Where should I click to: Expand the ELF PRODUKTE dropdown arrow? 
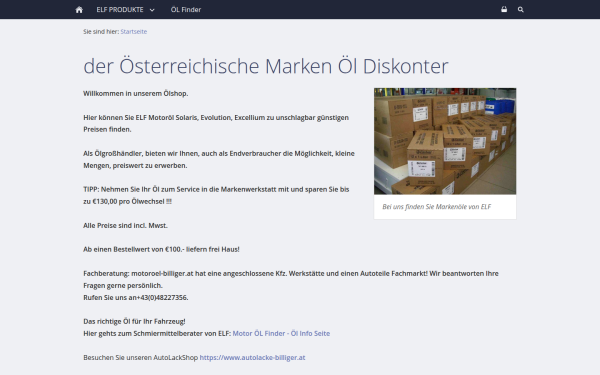(x=152, y=10)
